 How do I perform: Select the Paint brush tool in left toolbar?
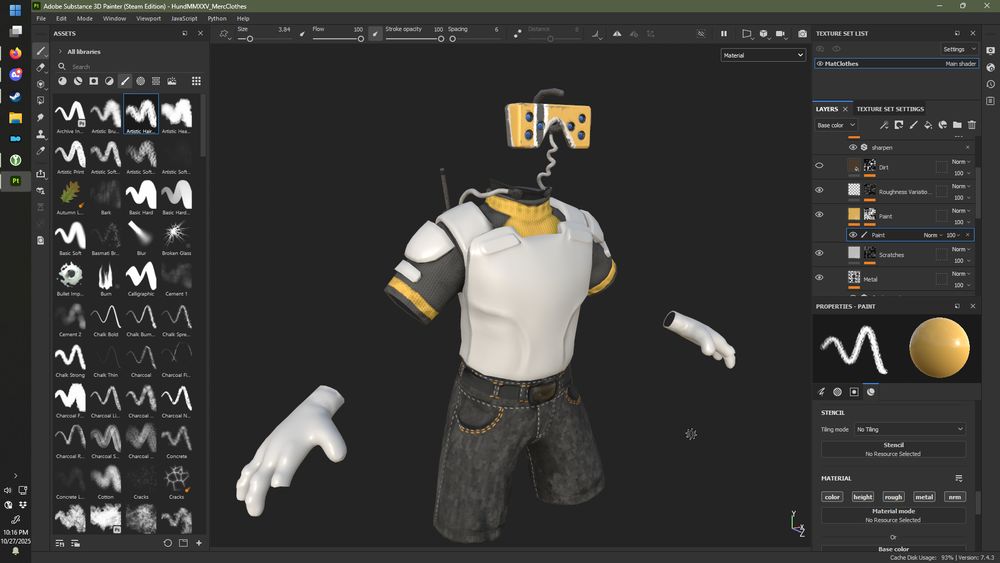[40, 51]
